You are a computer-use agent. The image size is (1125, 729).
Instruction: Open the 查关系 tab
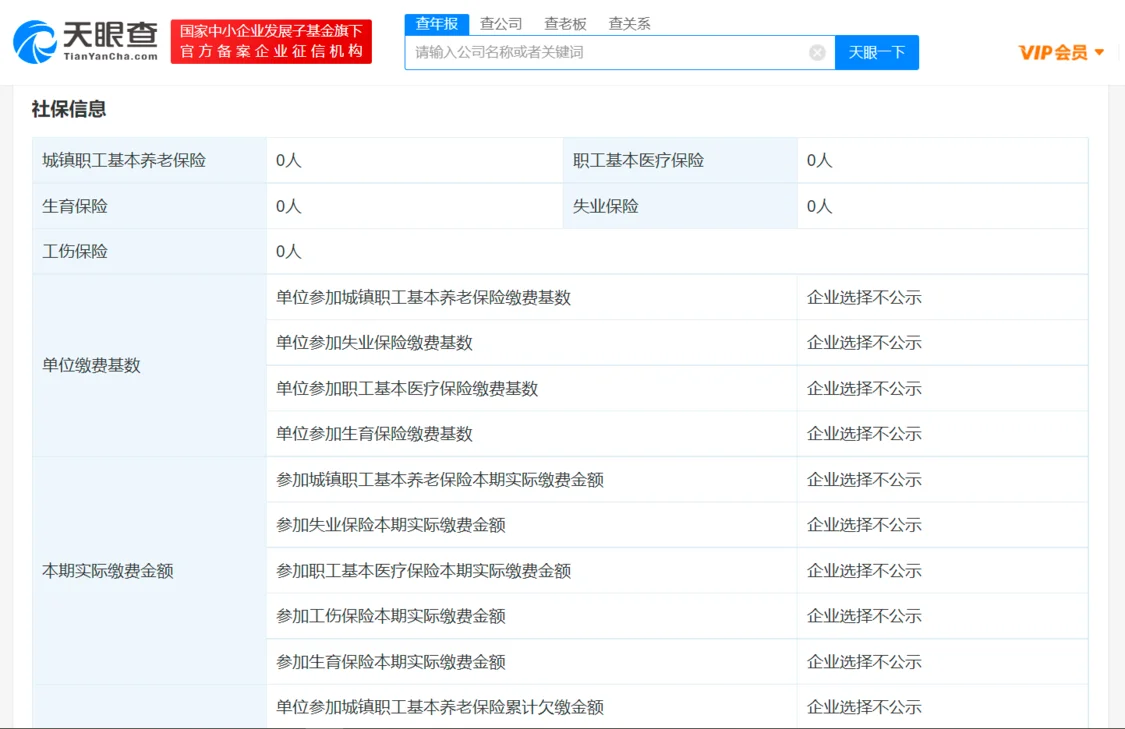[629, 24]
